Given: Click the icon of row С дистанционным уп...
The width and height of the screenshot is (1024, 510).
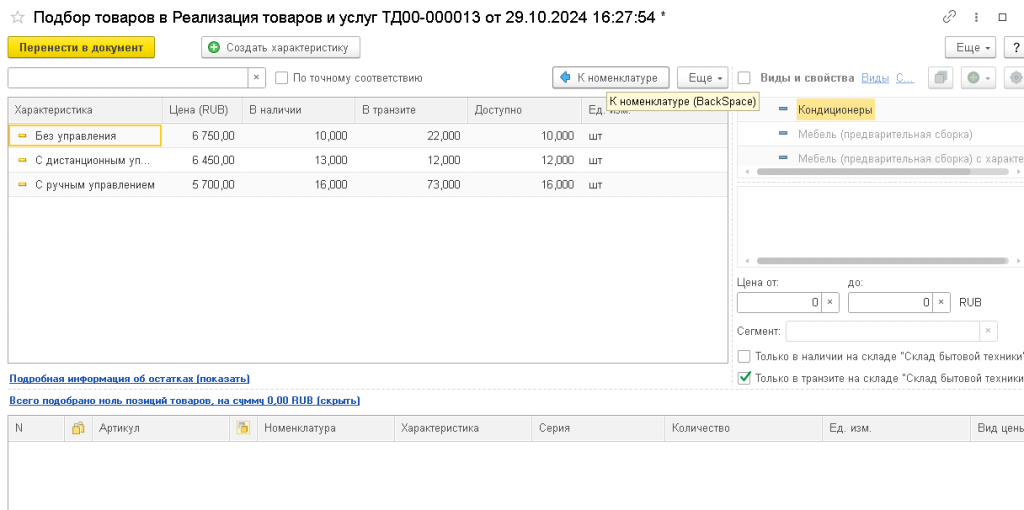Looking at the screenshot, I should click(x=22, y=161).
